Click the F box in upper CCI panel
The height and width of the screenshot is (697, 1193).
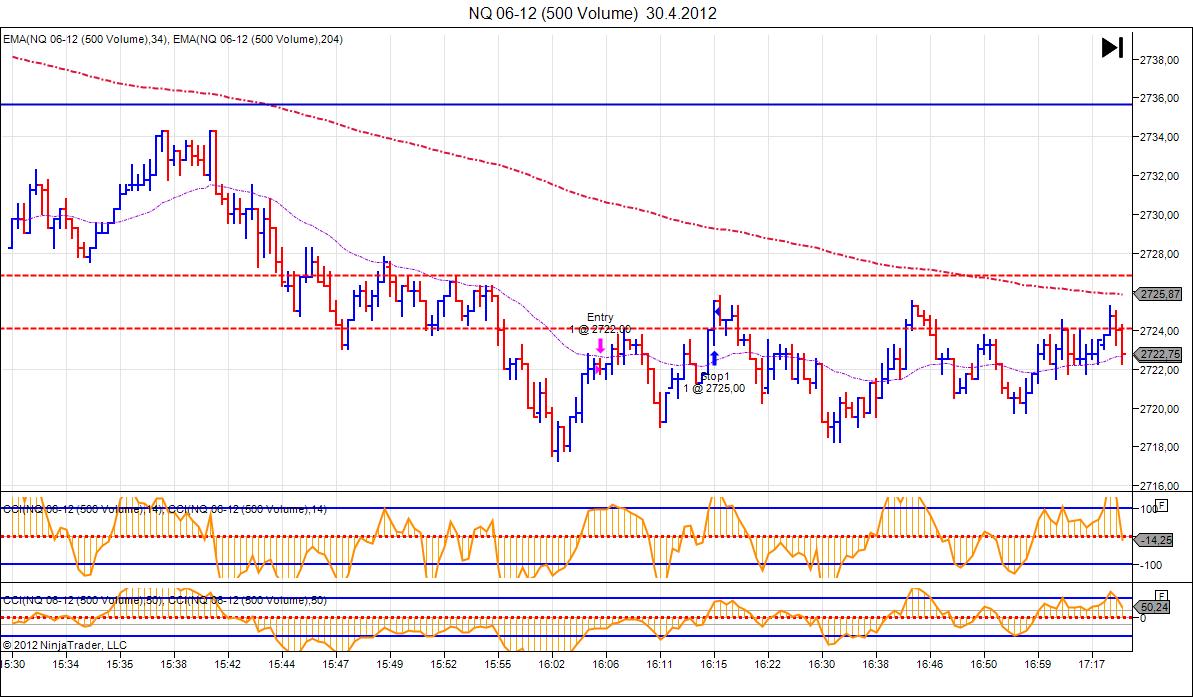point(1160,505)
